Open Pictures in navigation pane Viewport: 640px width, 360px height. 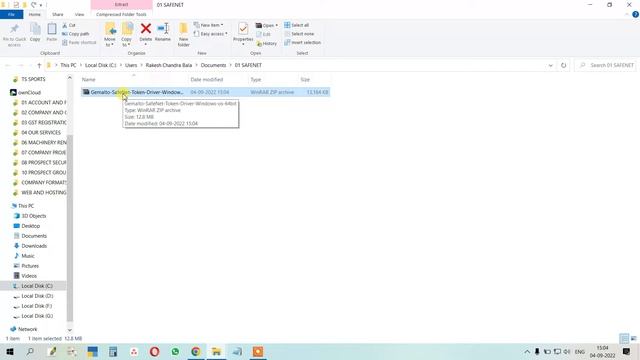click(x=30, y=266)
